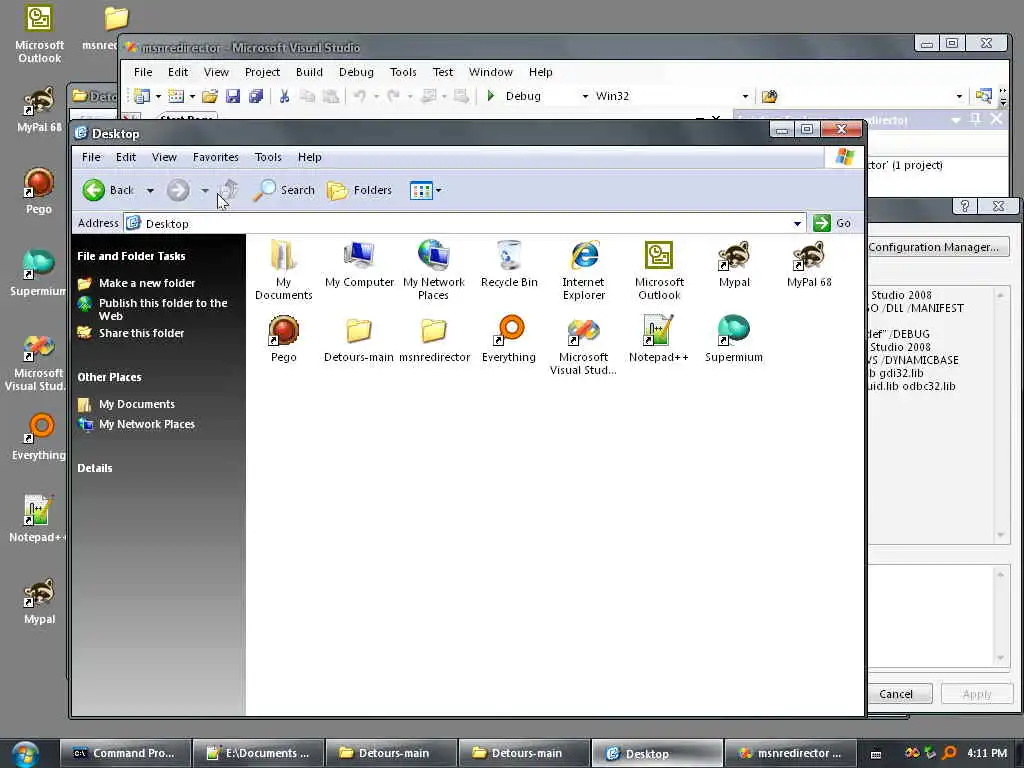Click Visual Studio New Project icon
Screen dimensions: 1024x768
tap(142, 96)
